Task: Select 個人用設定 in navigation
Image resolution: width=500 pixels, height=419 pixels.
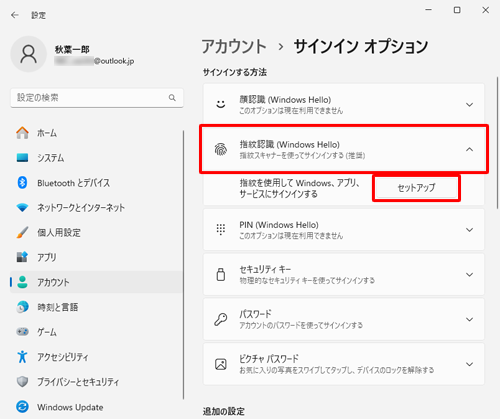Action: pyautogui.click(x=97, y=232)
